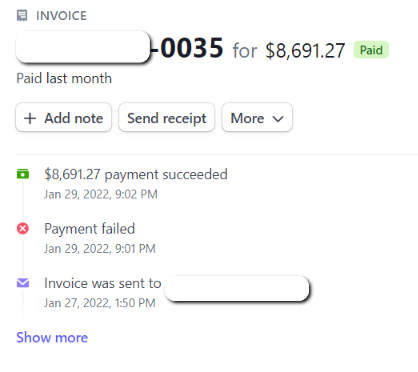This screenshot has height=372, width=418.
Task: Click the plus icon in Add note
Action: pos(30,118)
